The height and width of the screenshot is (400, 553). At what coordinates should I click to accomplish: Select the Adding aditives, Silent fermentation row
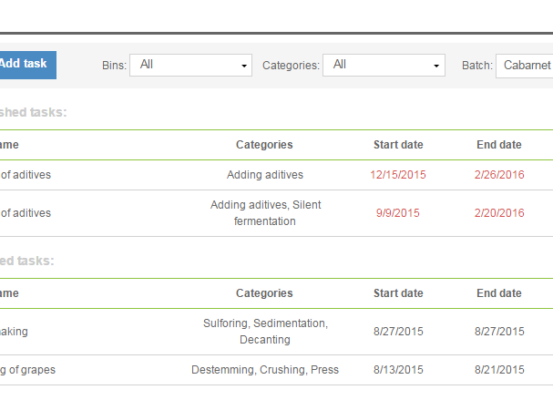click(276, 213)
